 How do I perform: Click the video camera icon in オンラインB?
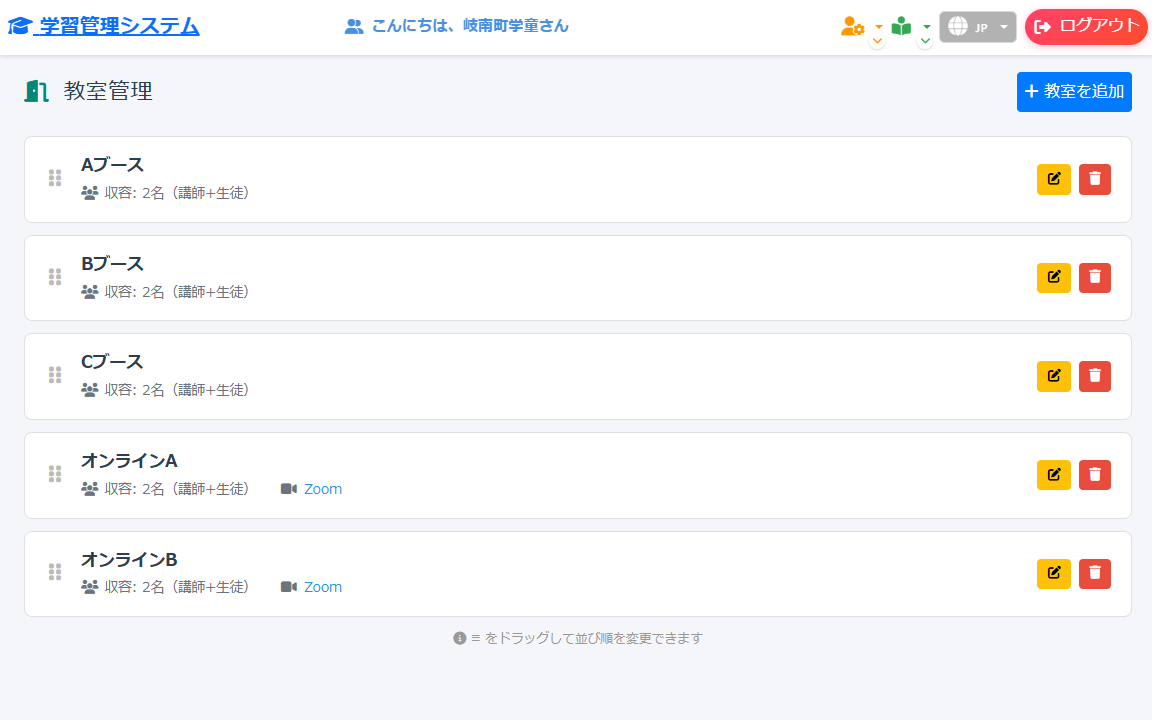(x=289, y=587)
